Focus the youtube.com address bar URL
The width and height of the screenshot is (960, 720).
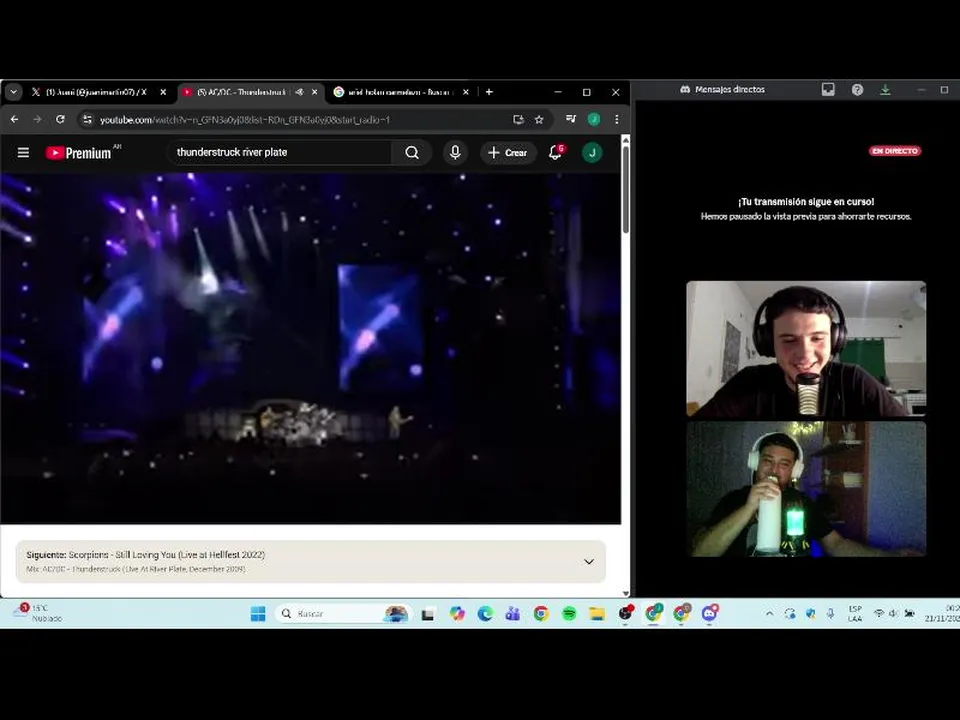point(245,120)
